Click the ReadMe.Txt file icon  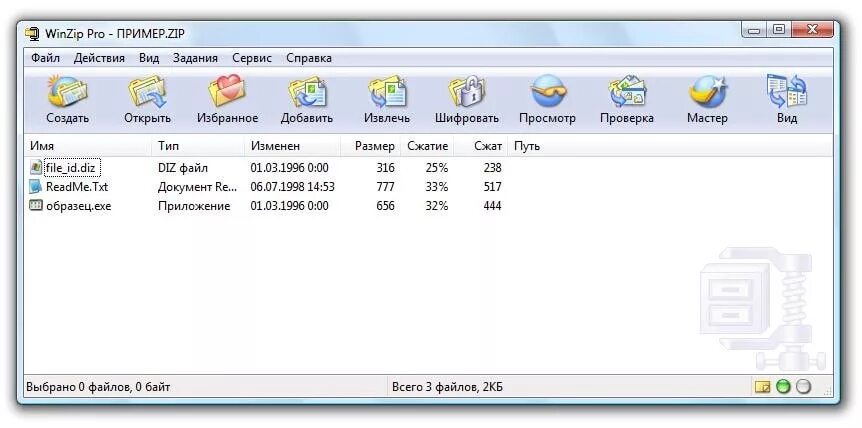click(x=36, y=186)
